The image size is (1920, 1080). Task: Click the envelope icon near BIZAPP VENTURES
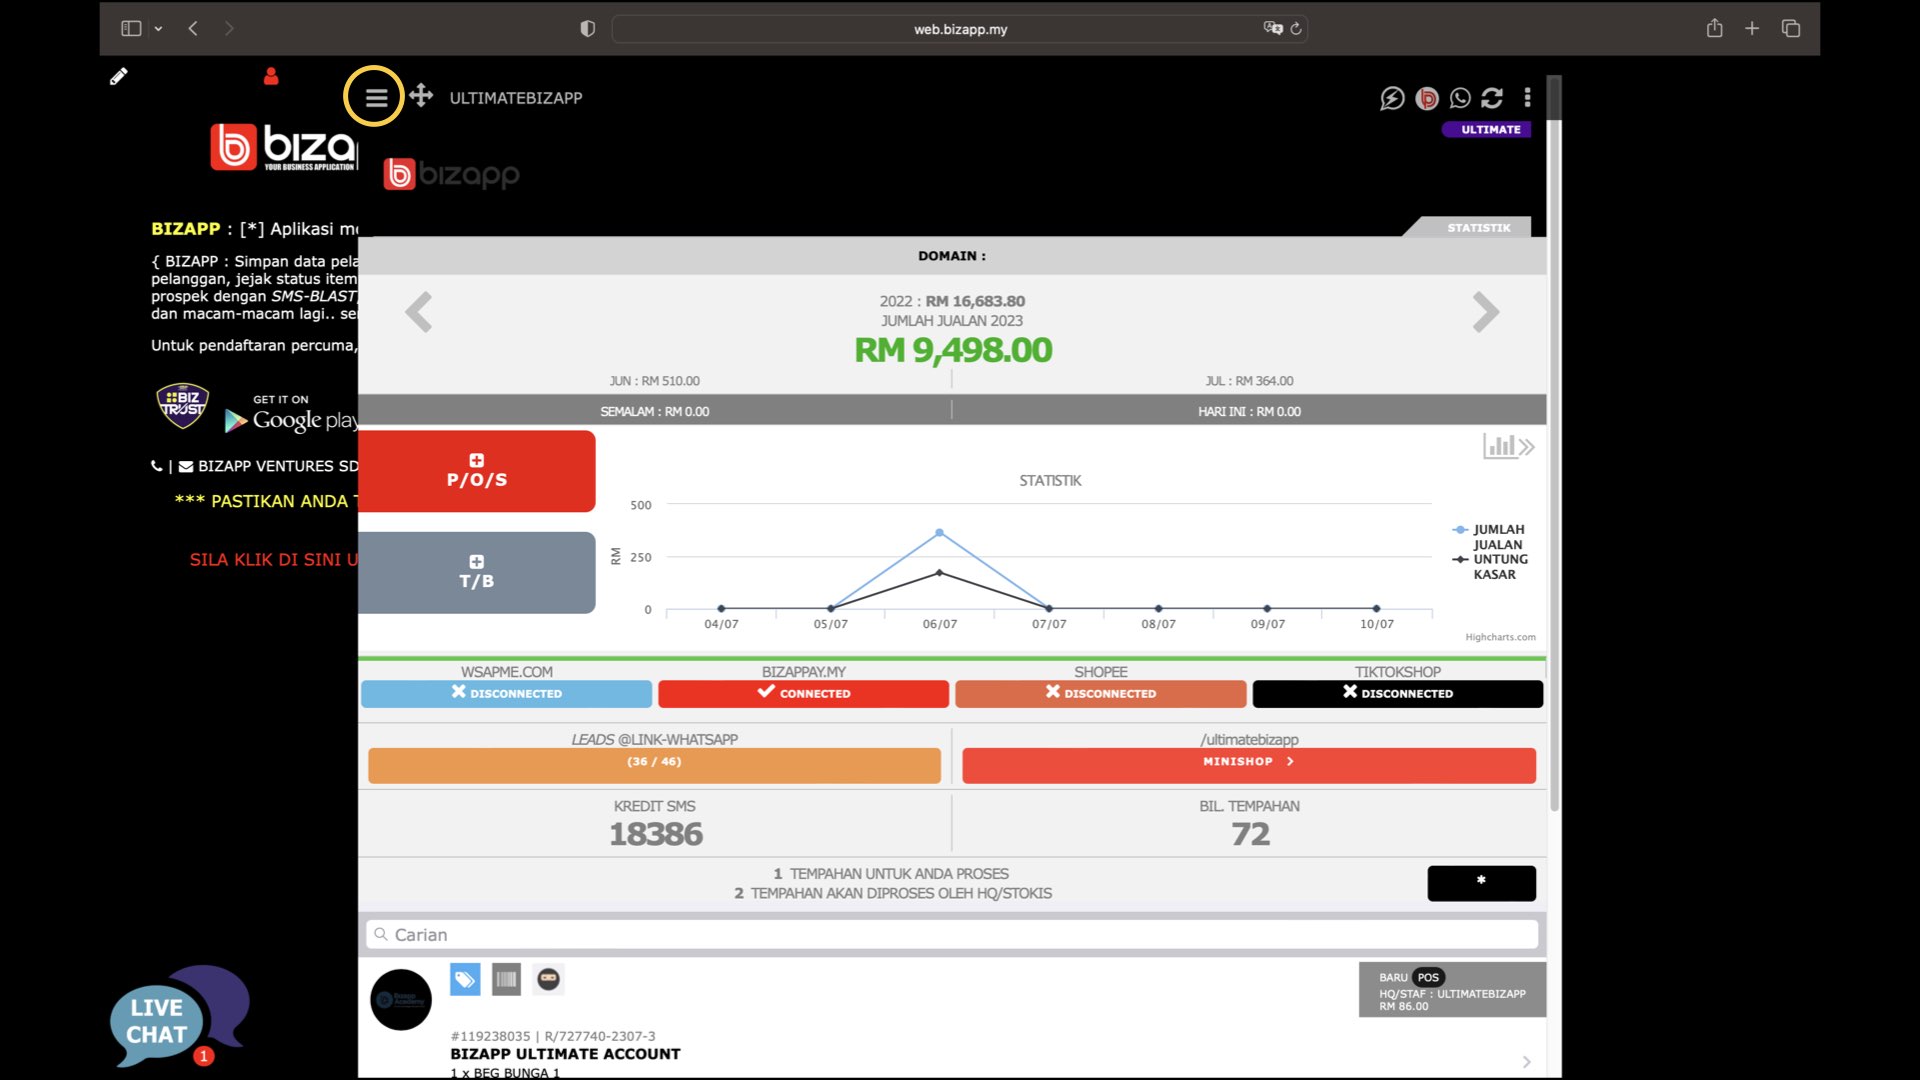[186, 466]
